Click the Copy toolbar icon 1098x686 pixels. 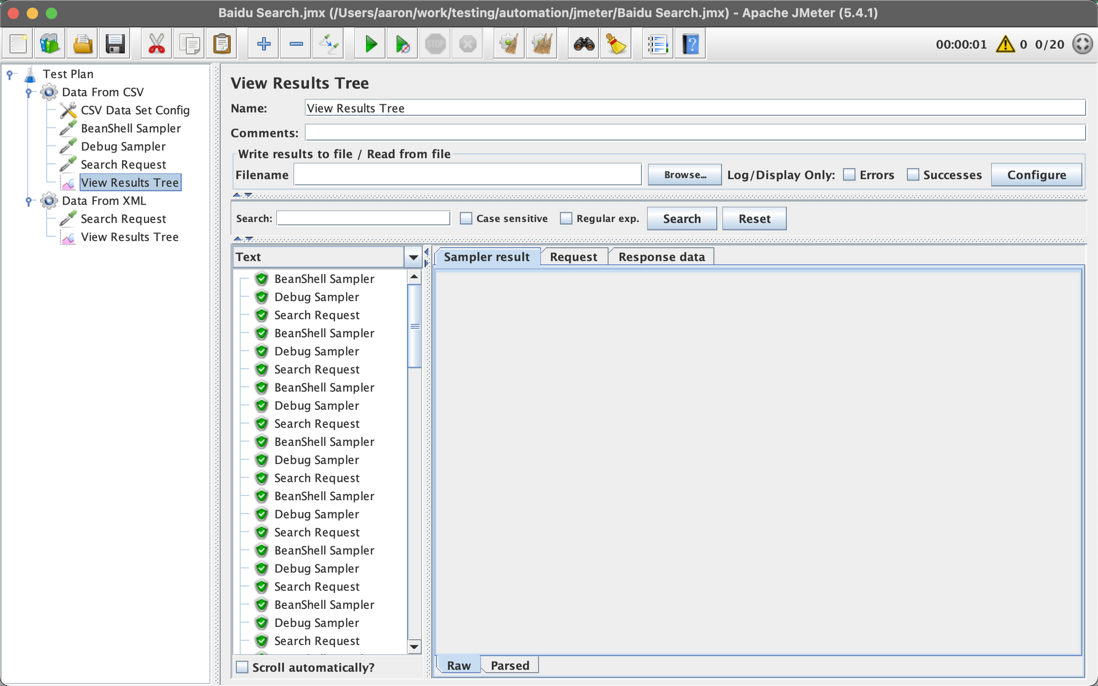click(189, 44)
